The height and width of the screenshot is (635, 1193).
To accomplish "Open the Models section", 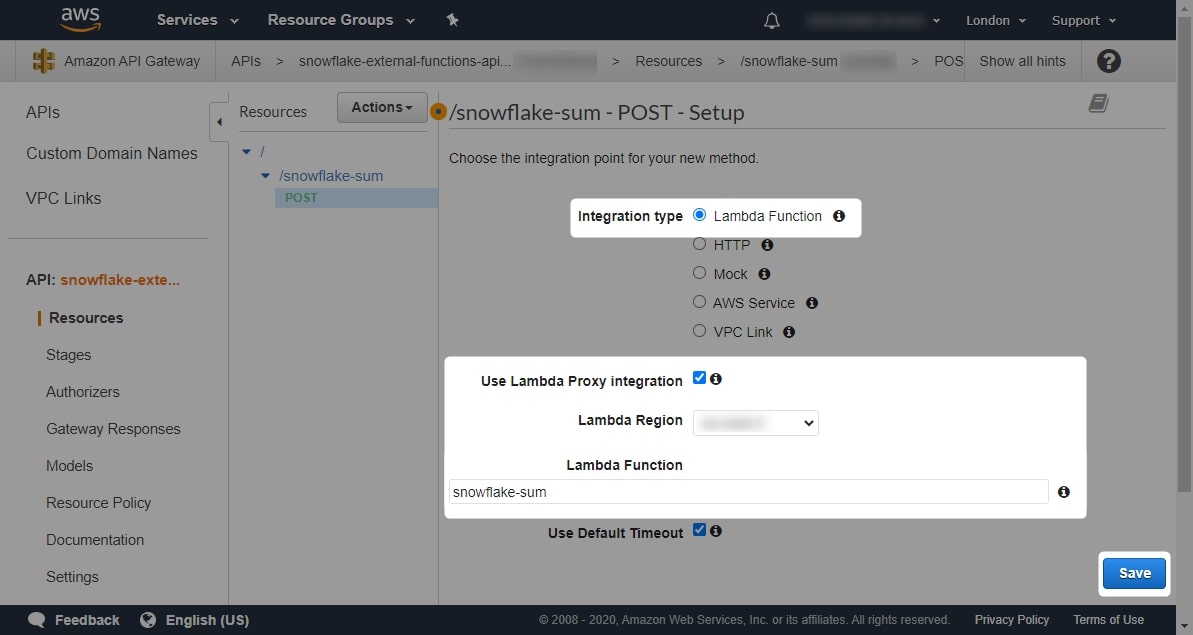I will click(x=69, y=466).
